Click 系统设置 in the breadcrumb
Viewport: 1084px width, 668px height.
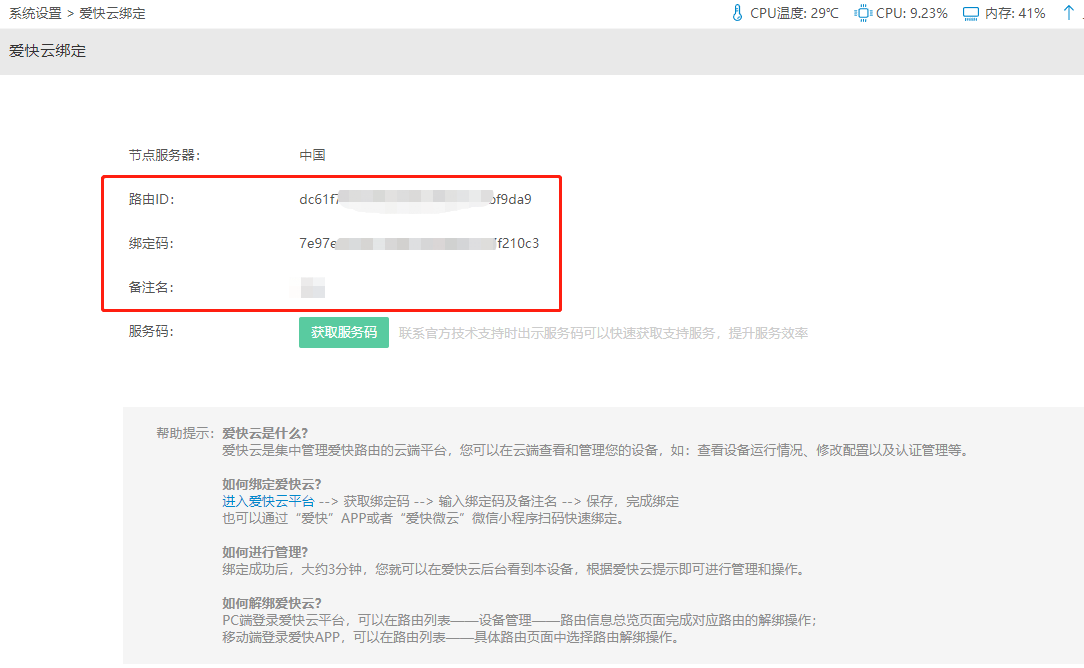click(35, 13)
